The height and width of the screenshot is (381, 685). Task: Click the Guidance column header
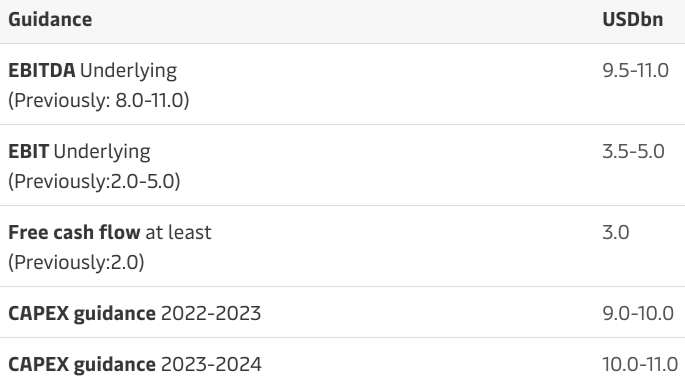[x=50, y=20]
